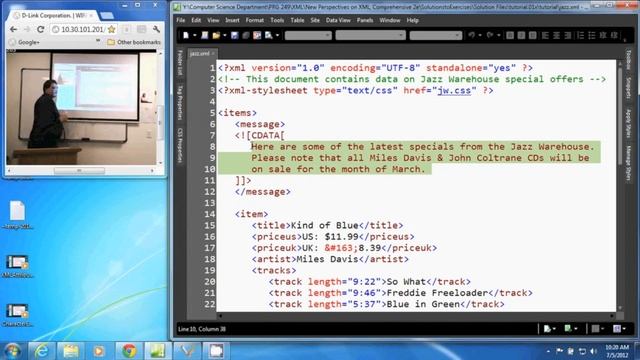This screenshot has width=640, height=360.
Task: Open the Site menu
Action: [315, 20]
